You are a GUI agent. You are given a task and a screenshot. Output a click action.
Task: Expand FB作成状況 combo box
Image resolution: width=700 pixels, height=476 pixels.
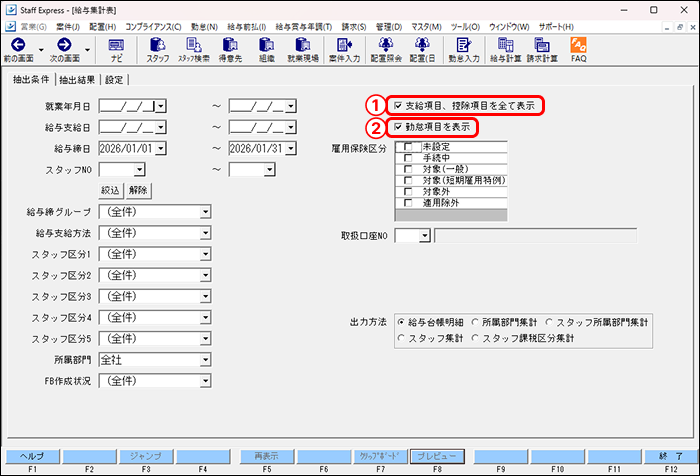point(205,381)
